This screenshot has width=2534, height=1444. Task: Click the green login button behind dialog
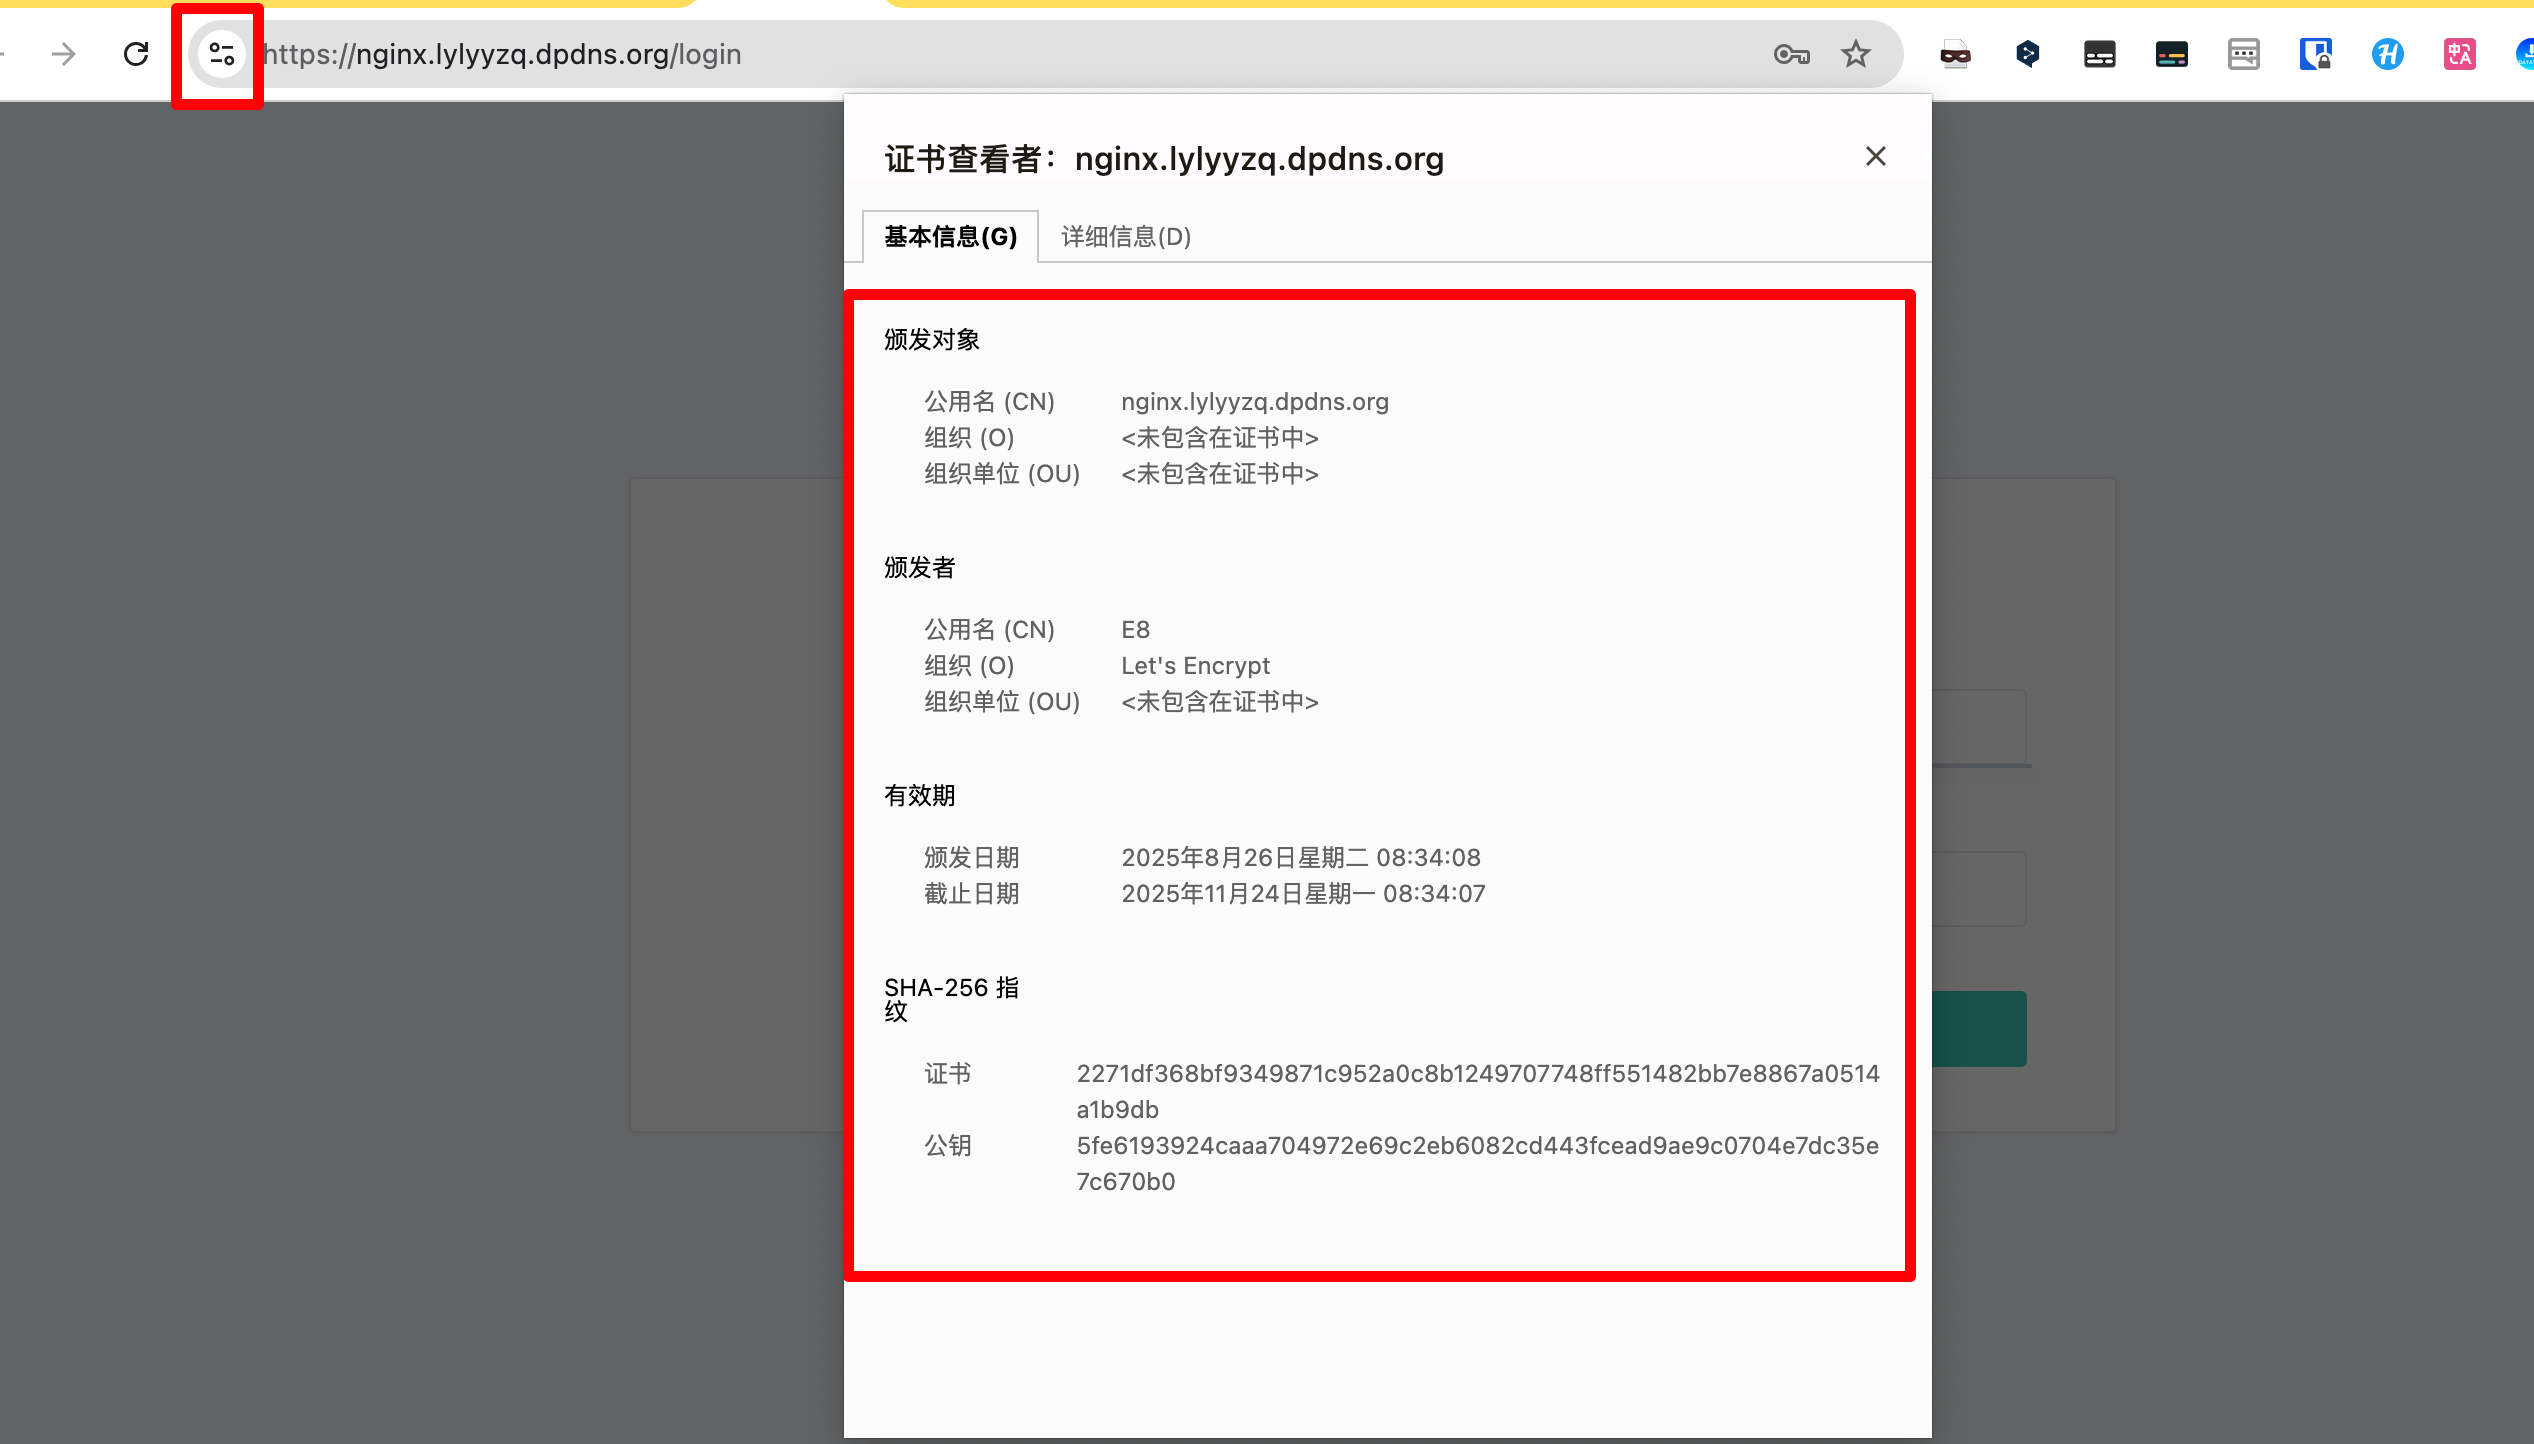pyautogui.click(x=1978, y=1028)
